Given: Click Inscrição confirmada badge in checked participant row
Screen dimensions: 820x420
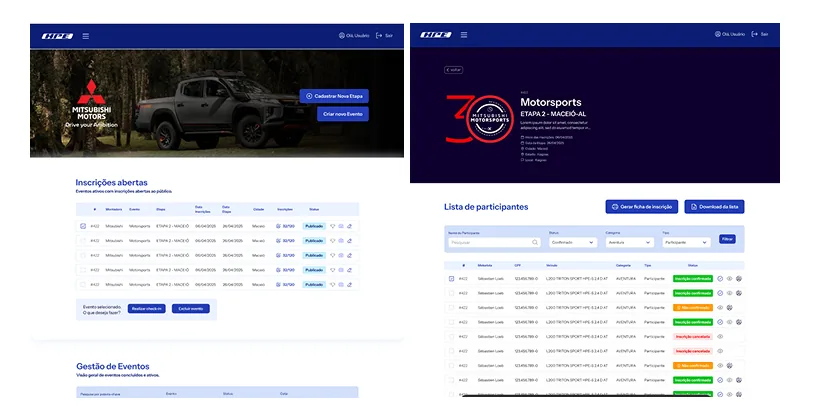Looking at the screenshot, I should click(693, 279).
